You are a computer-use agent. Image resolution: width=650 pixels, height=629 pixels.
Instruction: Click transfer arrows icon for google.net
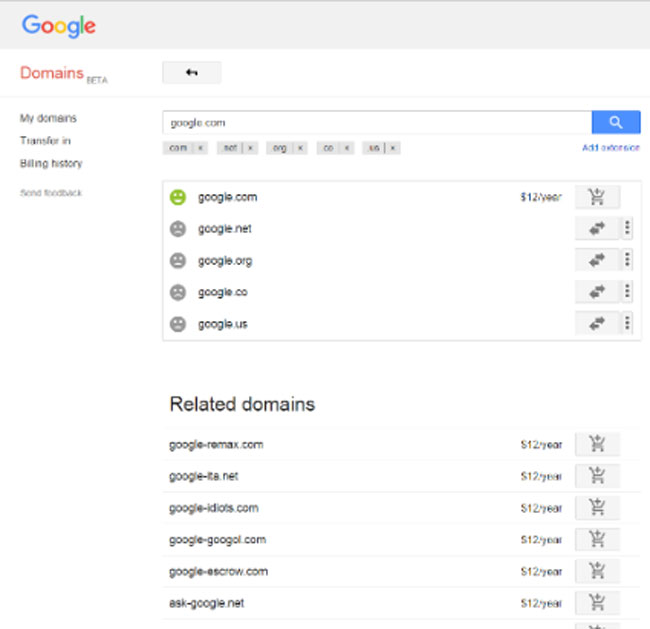coord(597,229)
